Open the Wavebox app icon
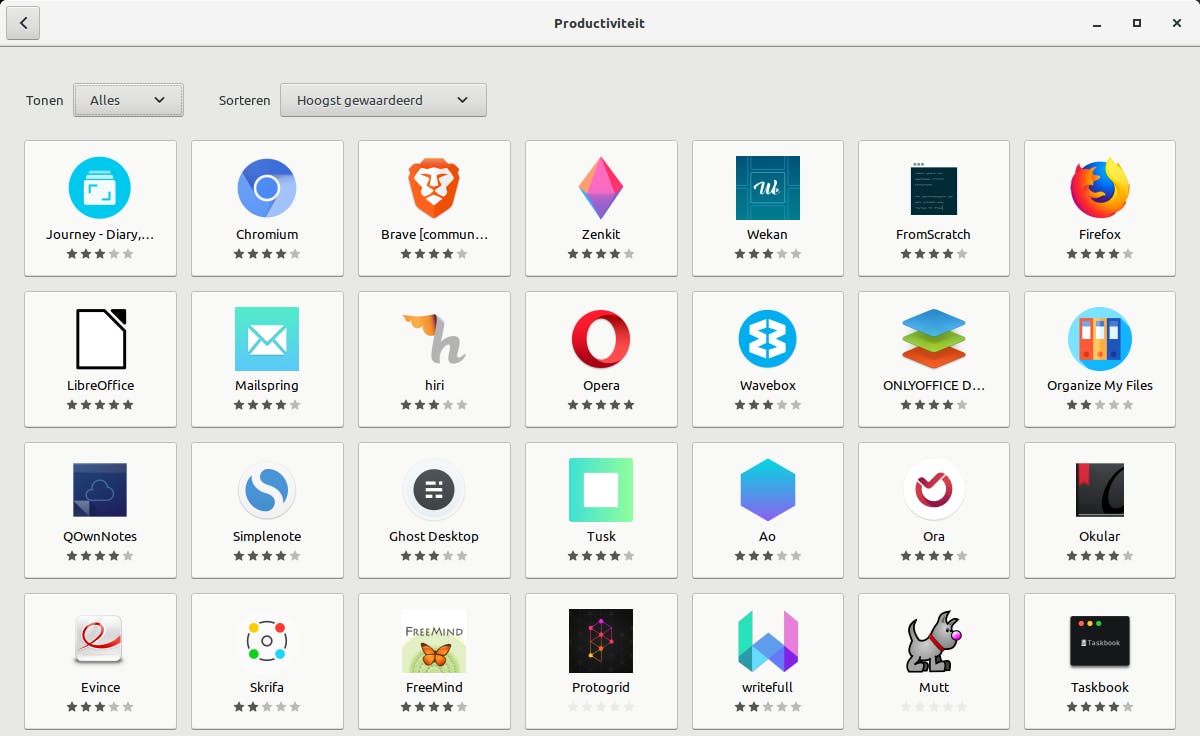This screenshot has height=736, width=1200. click(767, 339)
